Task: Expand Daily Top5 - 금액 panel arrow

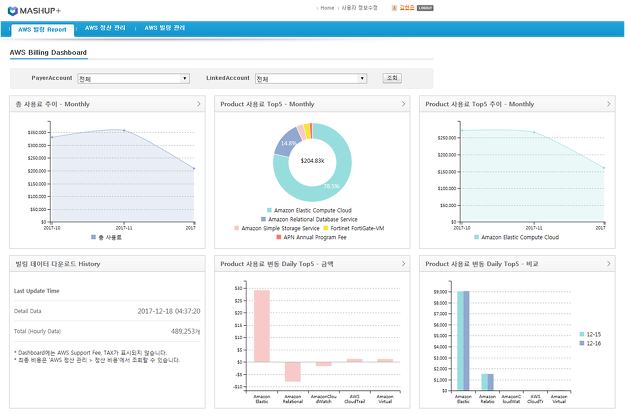Action: click(x=403, y=264)
